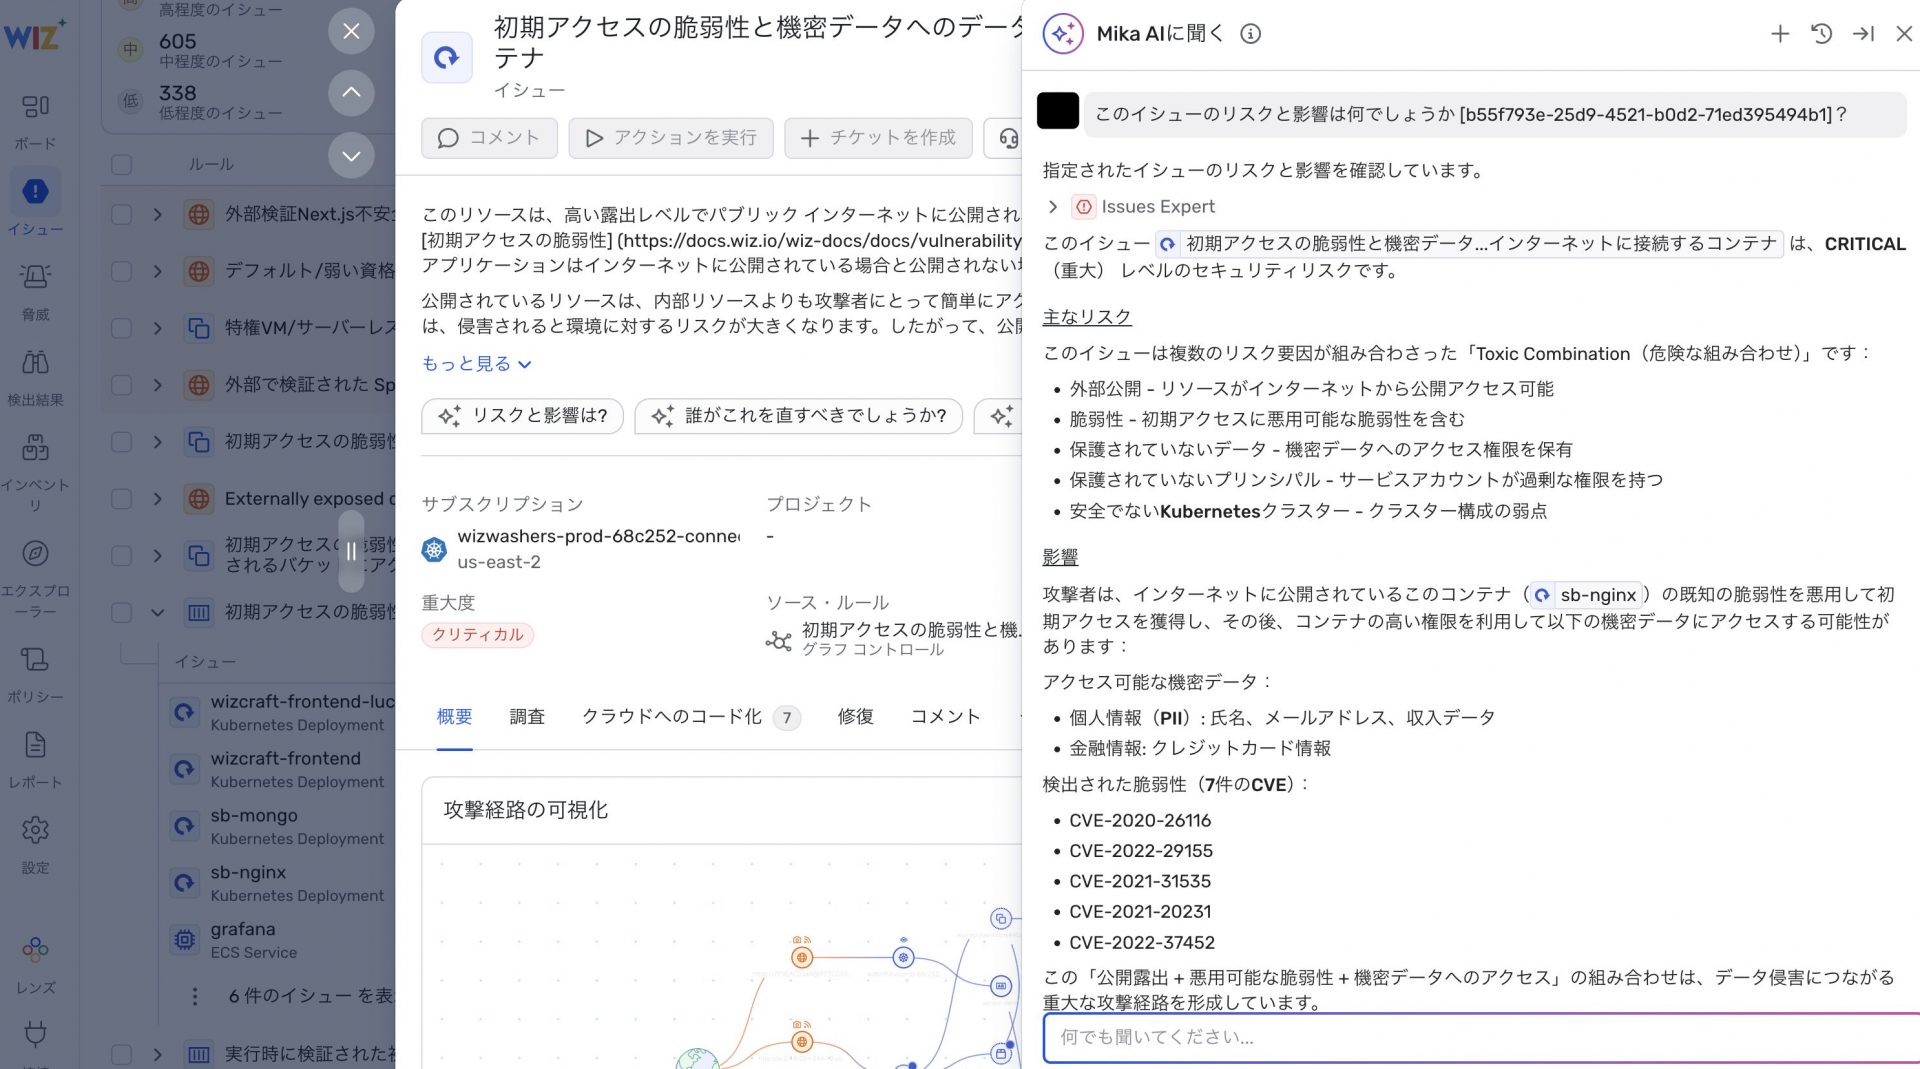
Task: Collapse the expanded 初期アクセスの脆弱性 rule group
Action: [157, 612]
